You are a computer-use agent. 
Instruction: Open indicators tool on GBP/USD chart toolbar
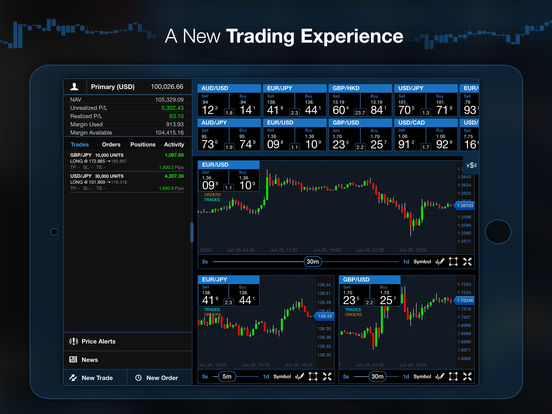(x=440, y=377)
